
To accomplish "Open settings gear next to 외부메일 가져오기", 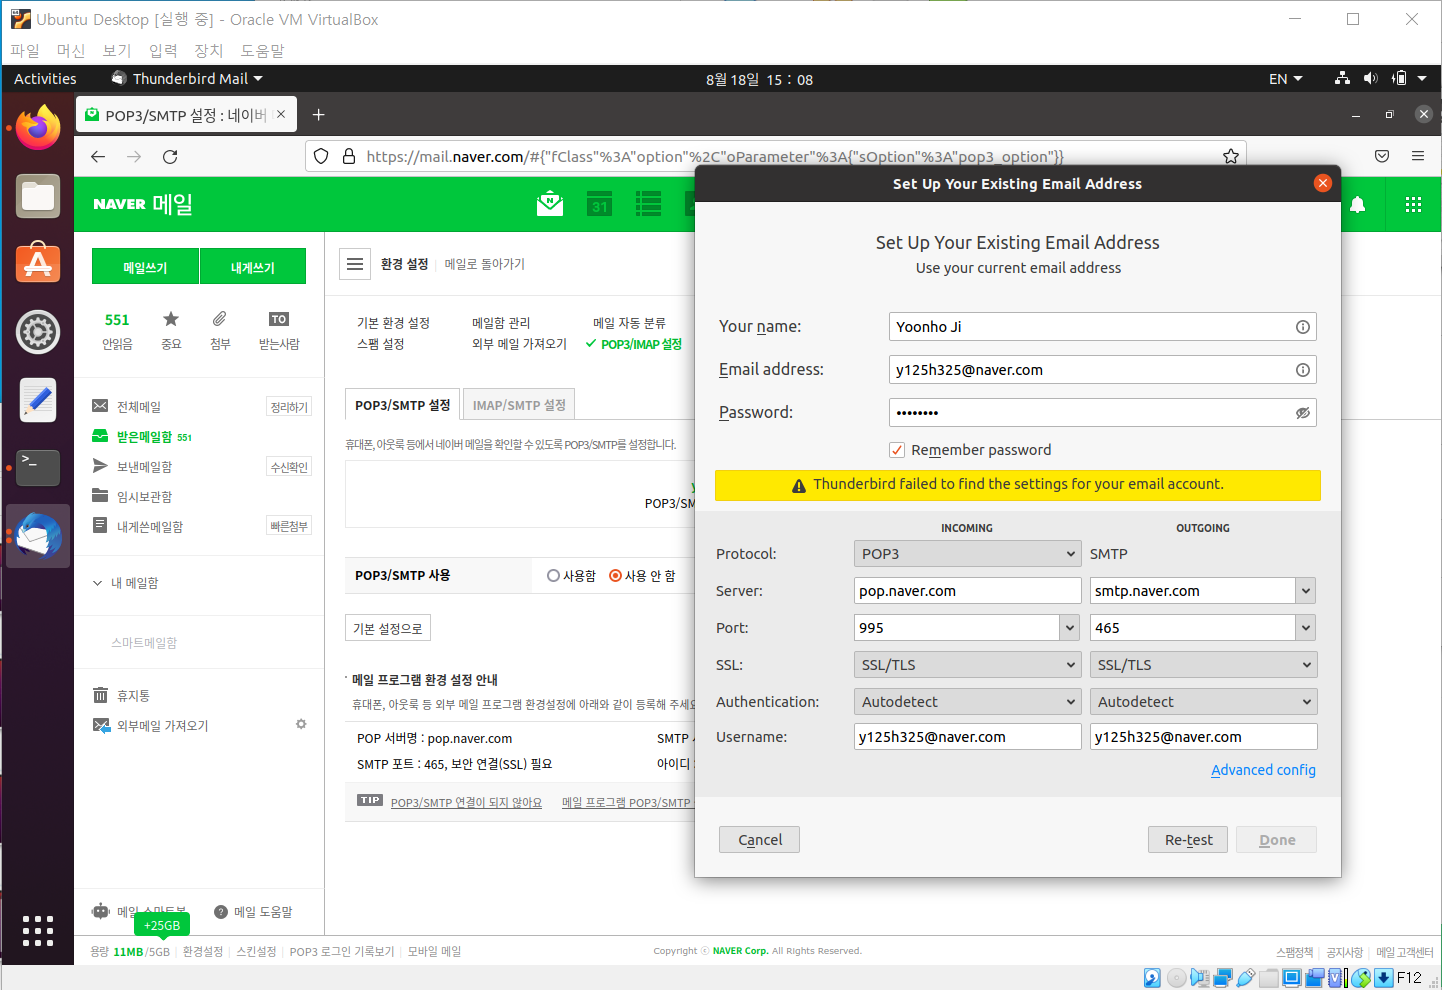I will coord(301,724).
